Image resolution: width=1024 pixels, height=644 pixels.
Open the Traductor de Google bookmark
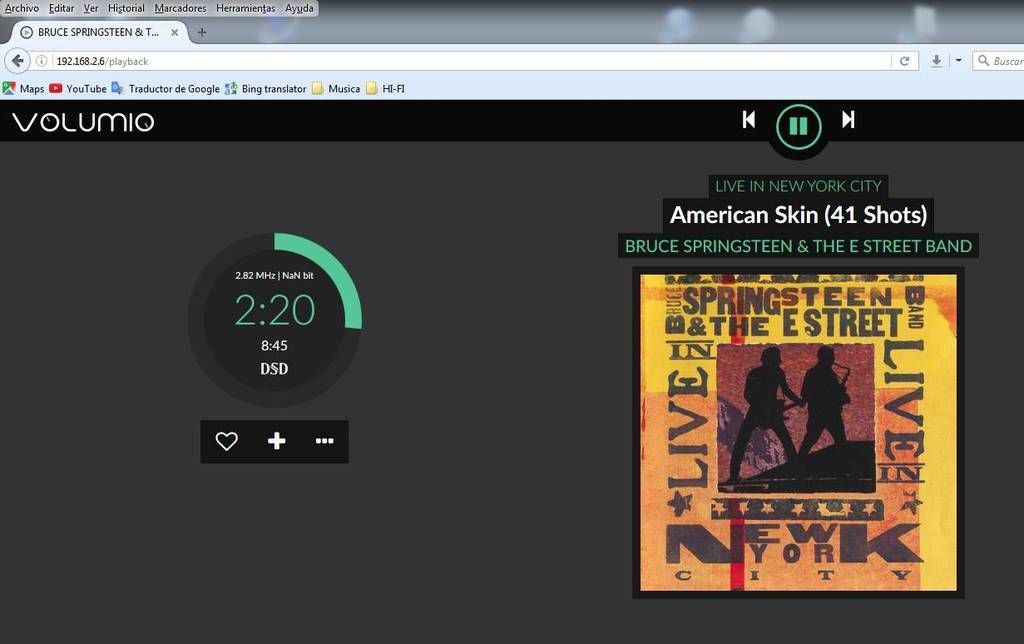click(166, 88)
